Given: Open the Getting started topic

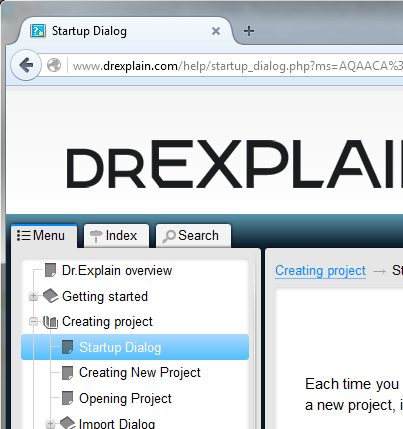Looking at the screenshot, I should [105, 296].
